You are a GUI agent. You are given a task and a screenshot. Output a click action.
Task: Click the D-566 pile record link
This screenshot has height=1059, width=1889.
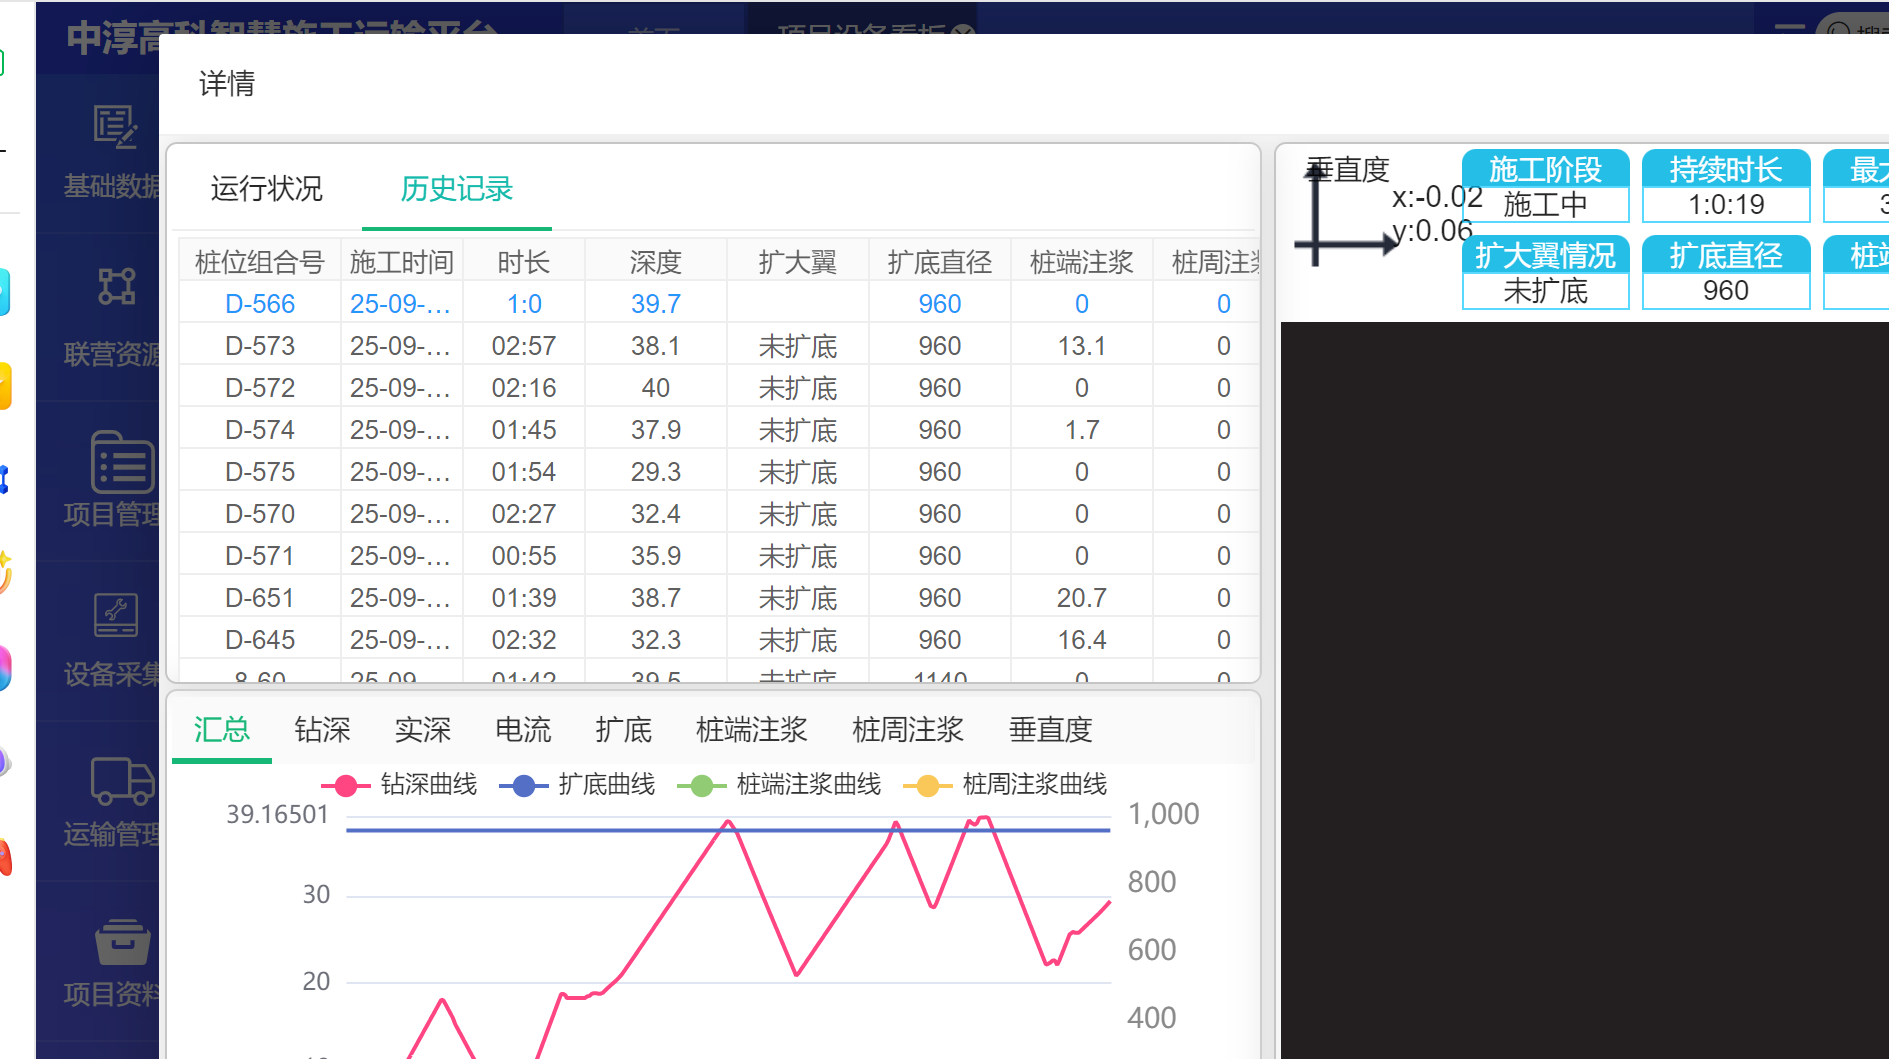tap(260, 304)
